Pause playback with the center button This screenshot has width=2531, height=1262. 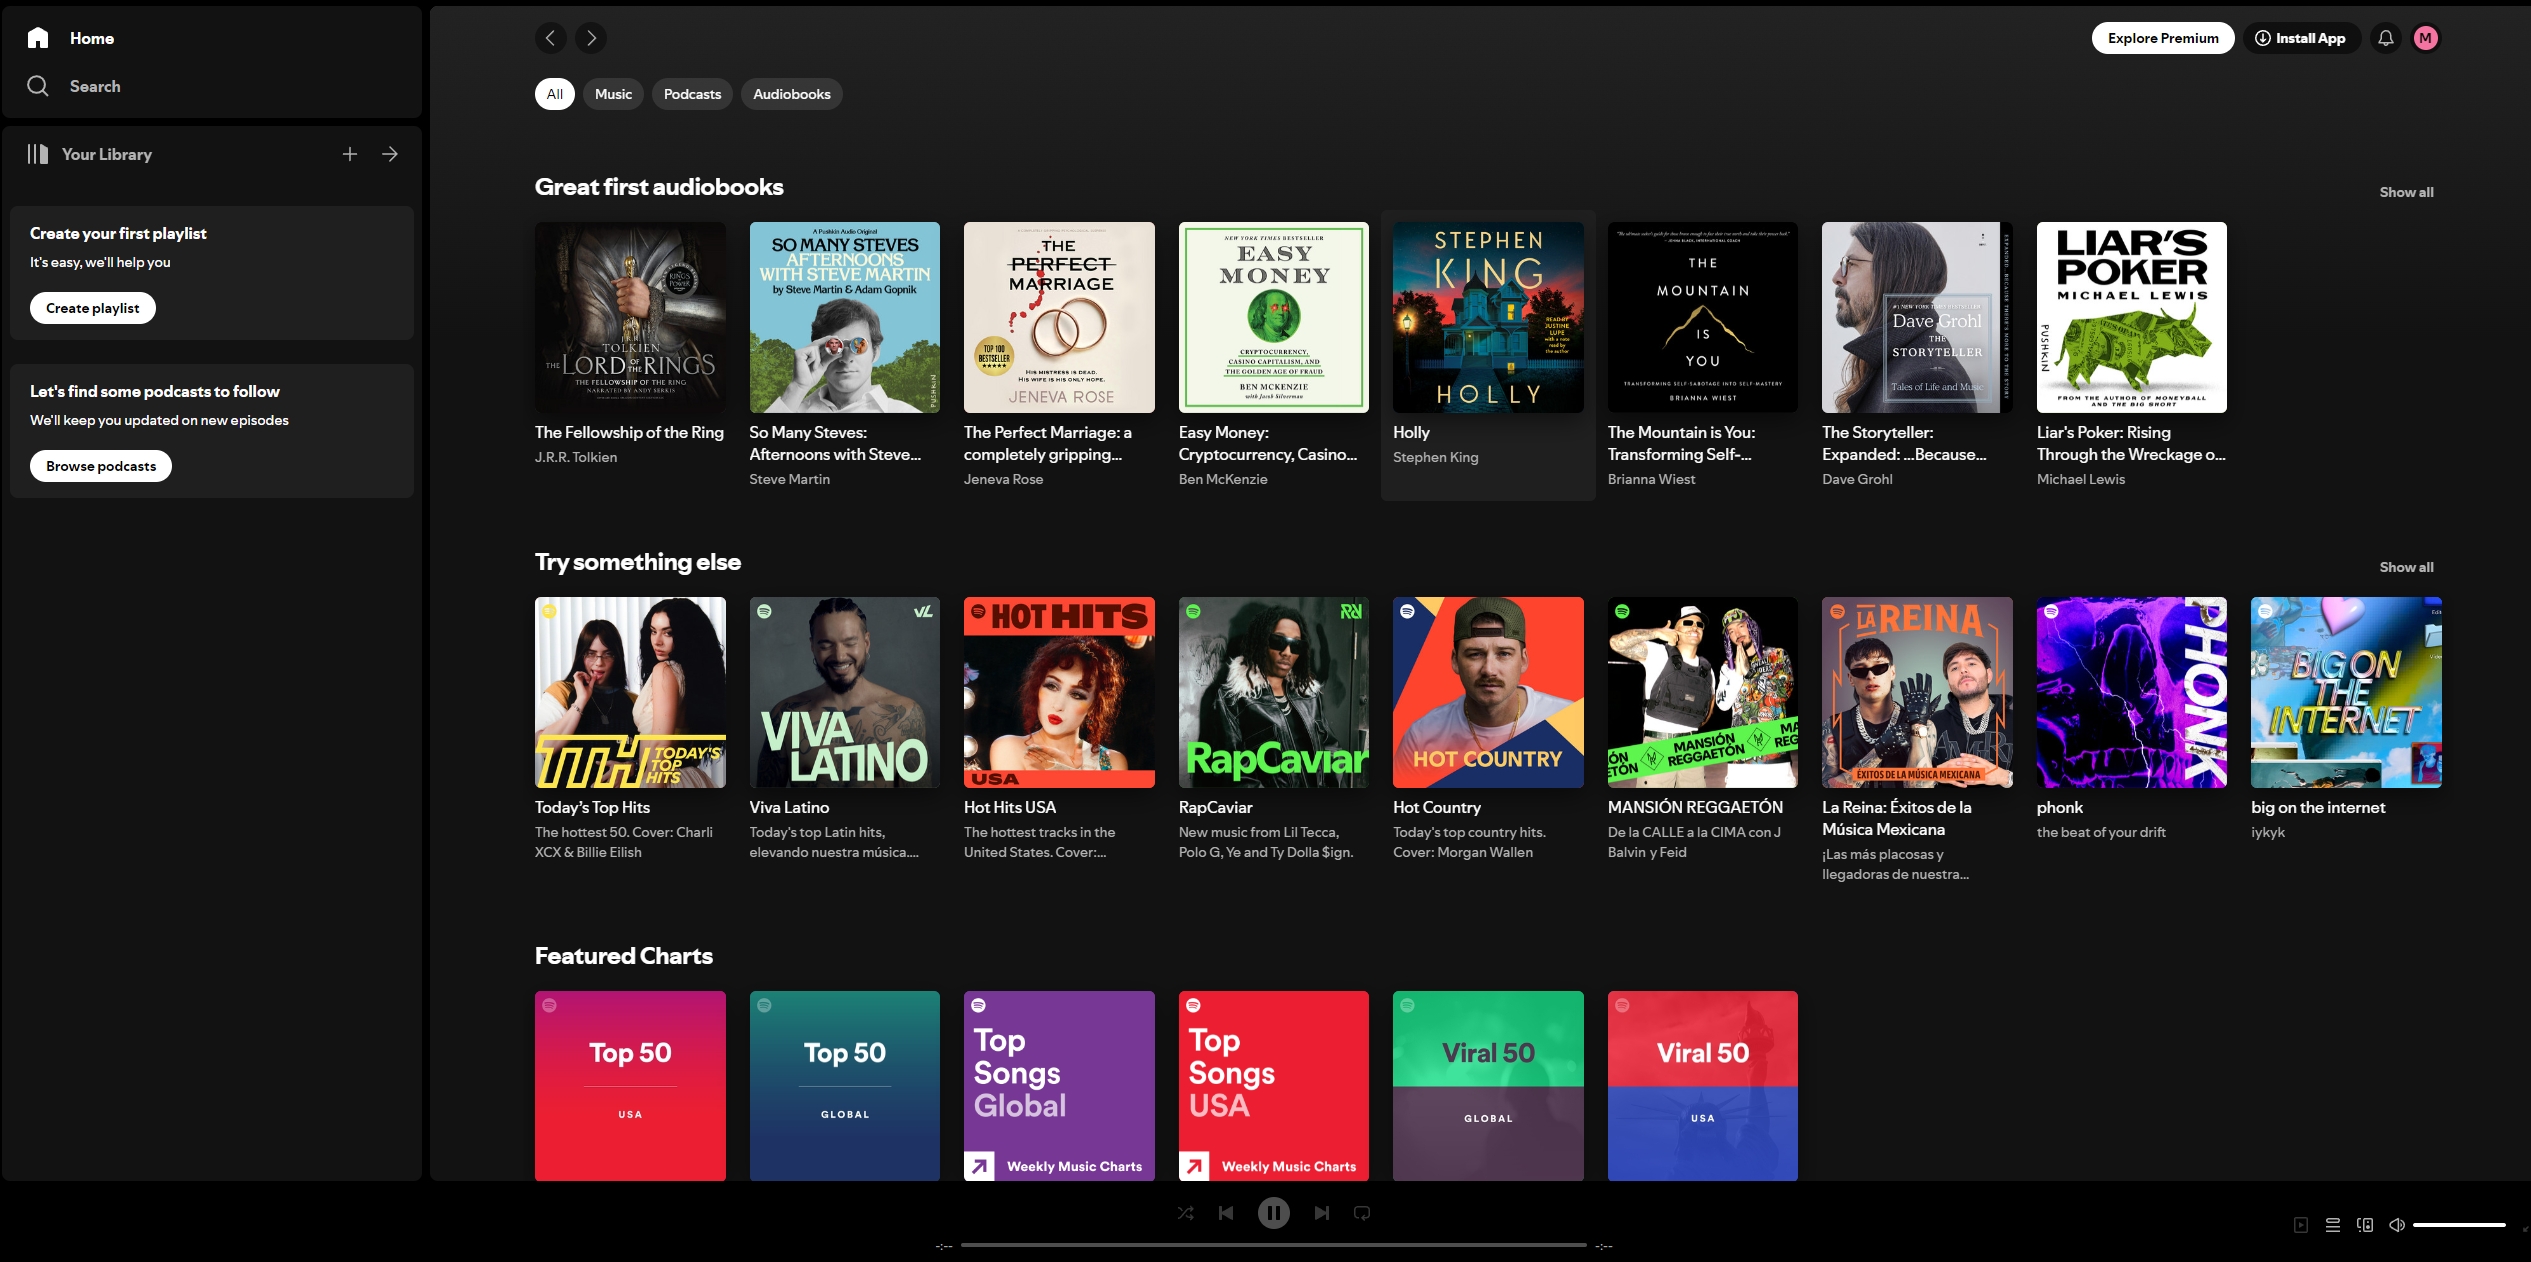click(1273, 1213)
